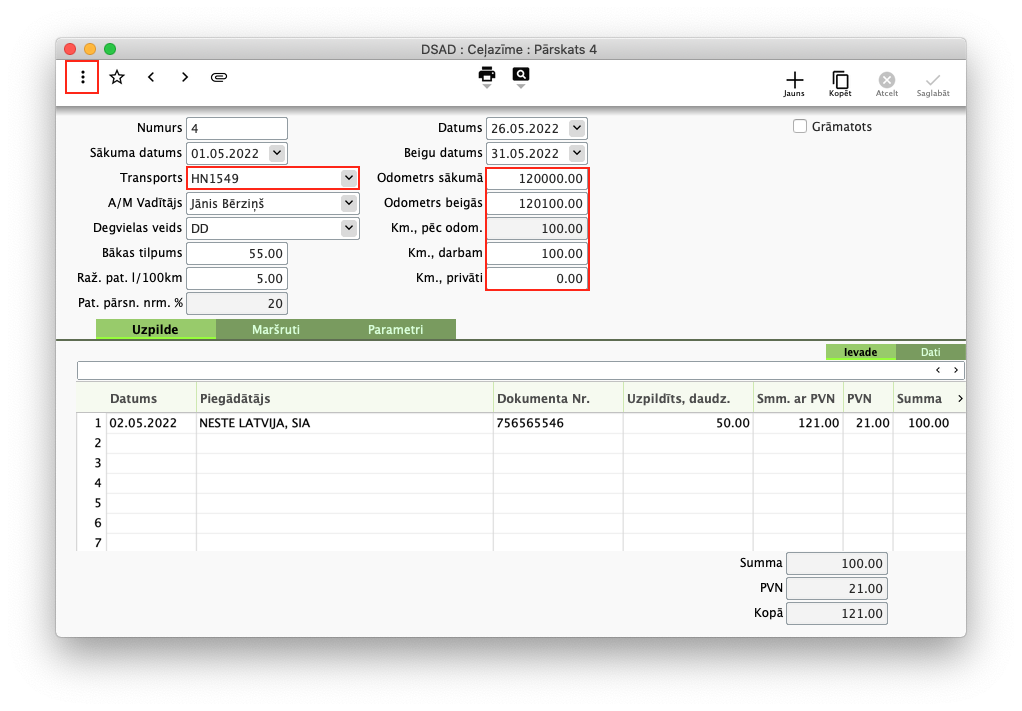Image resolution: width=1022 pixels, height=711 pixels.
Task: Go to previous record arrow
Action: pos(151,77)
